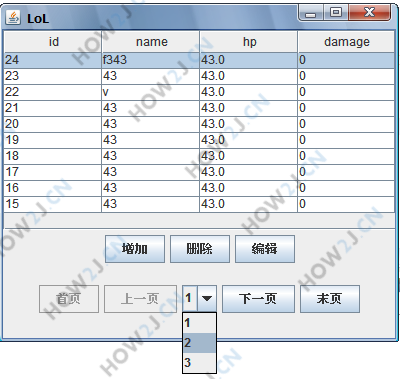Click the disabled 首页 button
Viewport: 400px width, 379px height.
[x=69, y=299]
